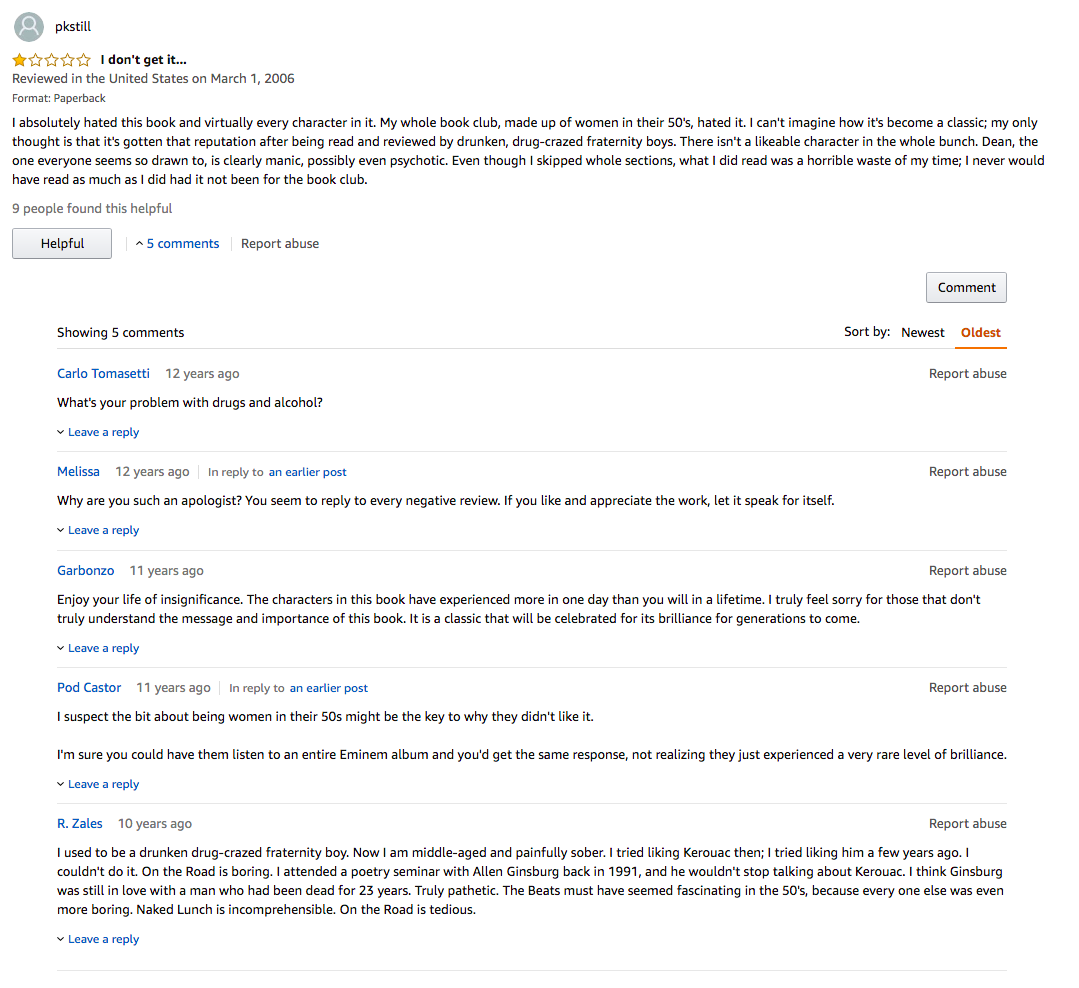The image size is (1079, 988).
Task: Mark the review as Helpful
Action: coord(62,244)
